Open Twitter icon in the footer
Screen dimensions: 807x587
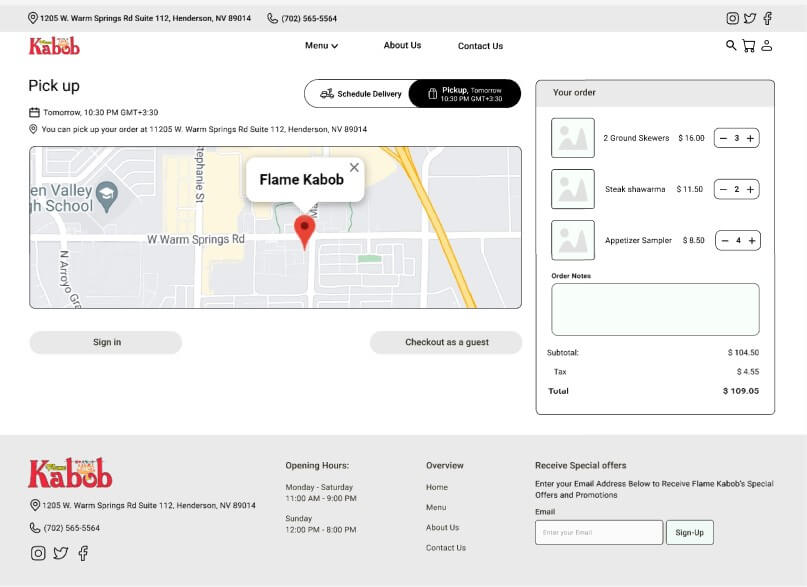point(61,553)
